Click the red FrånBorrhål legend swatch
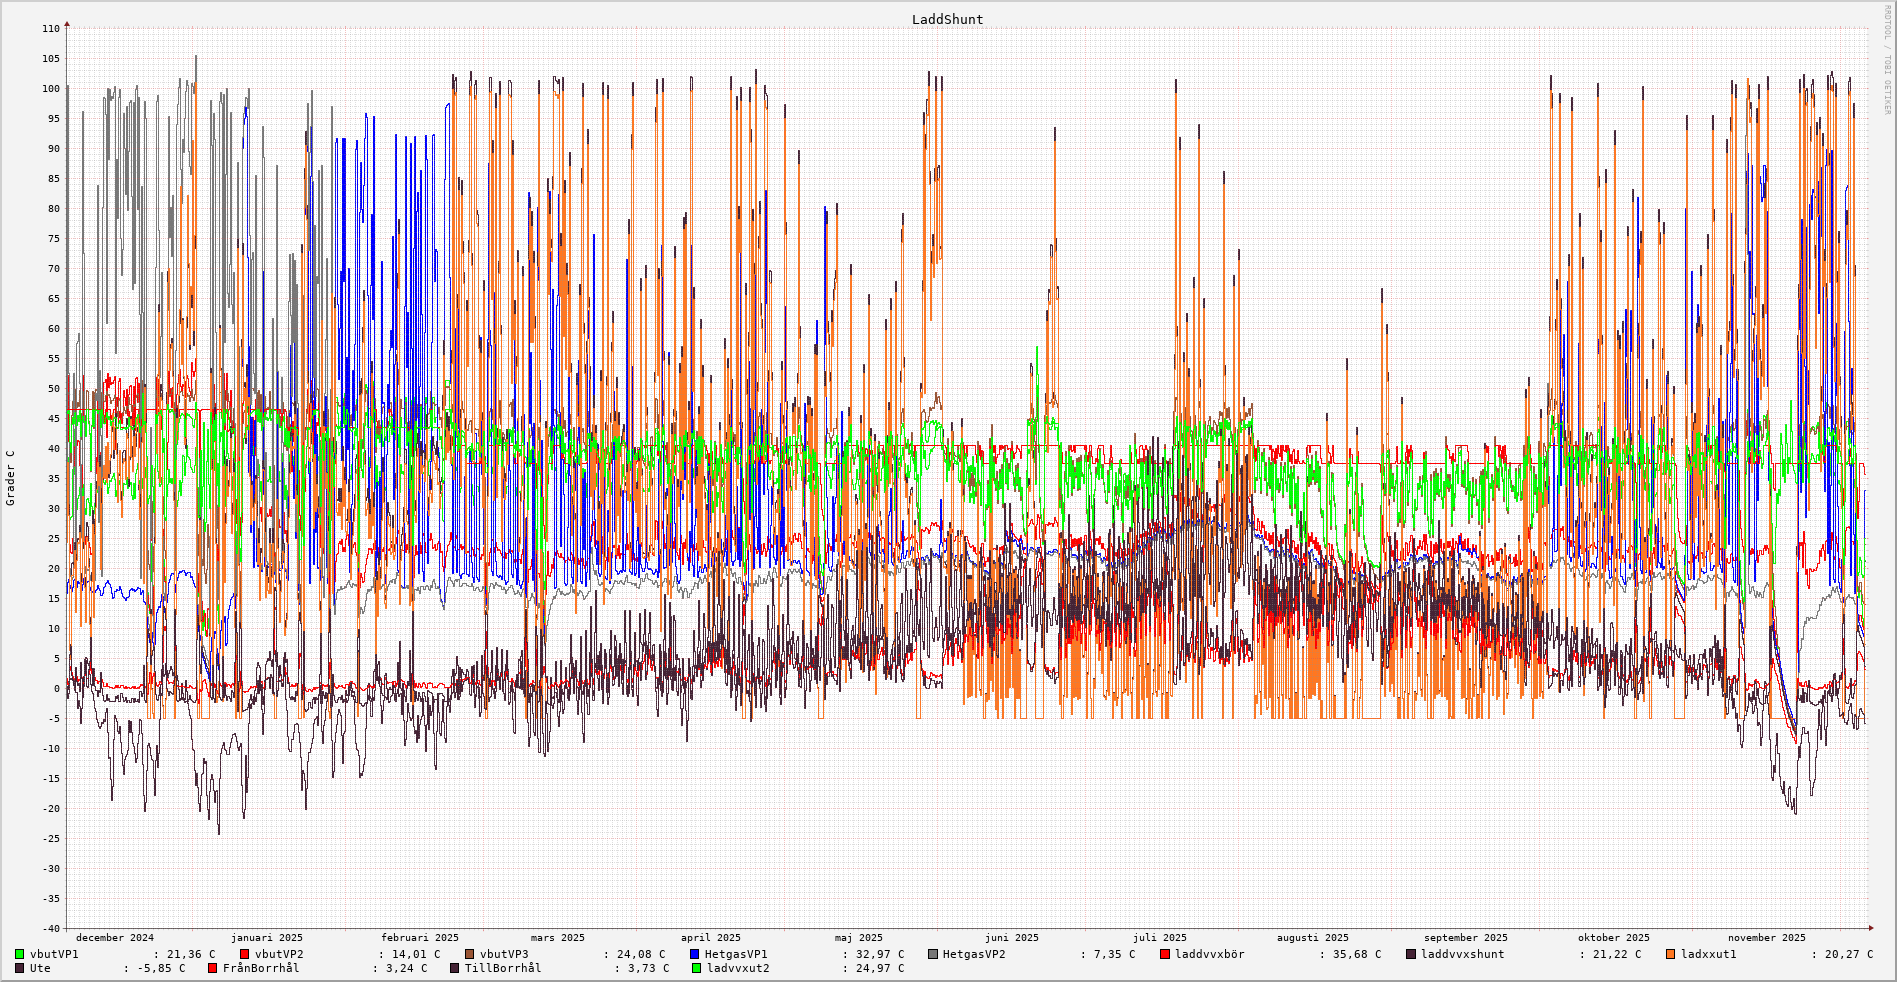1897x982 pixels. (213, 968)
